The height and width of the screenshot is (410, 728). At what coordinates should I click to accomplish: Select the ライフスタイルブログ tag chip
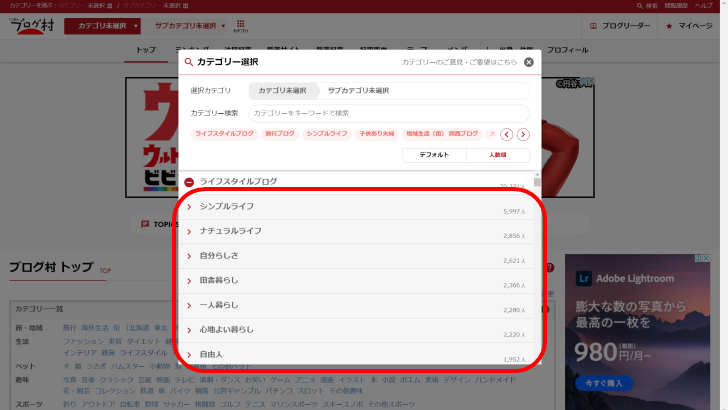(x=224, y=134)
